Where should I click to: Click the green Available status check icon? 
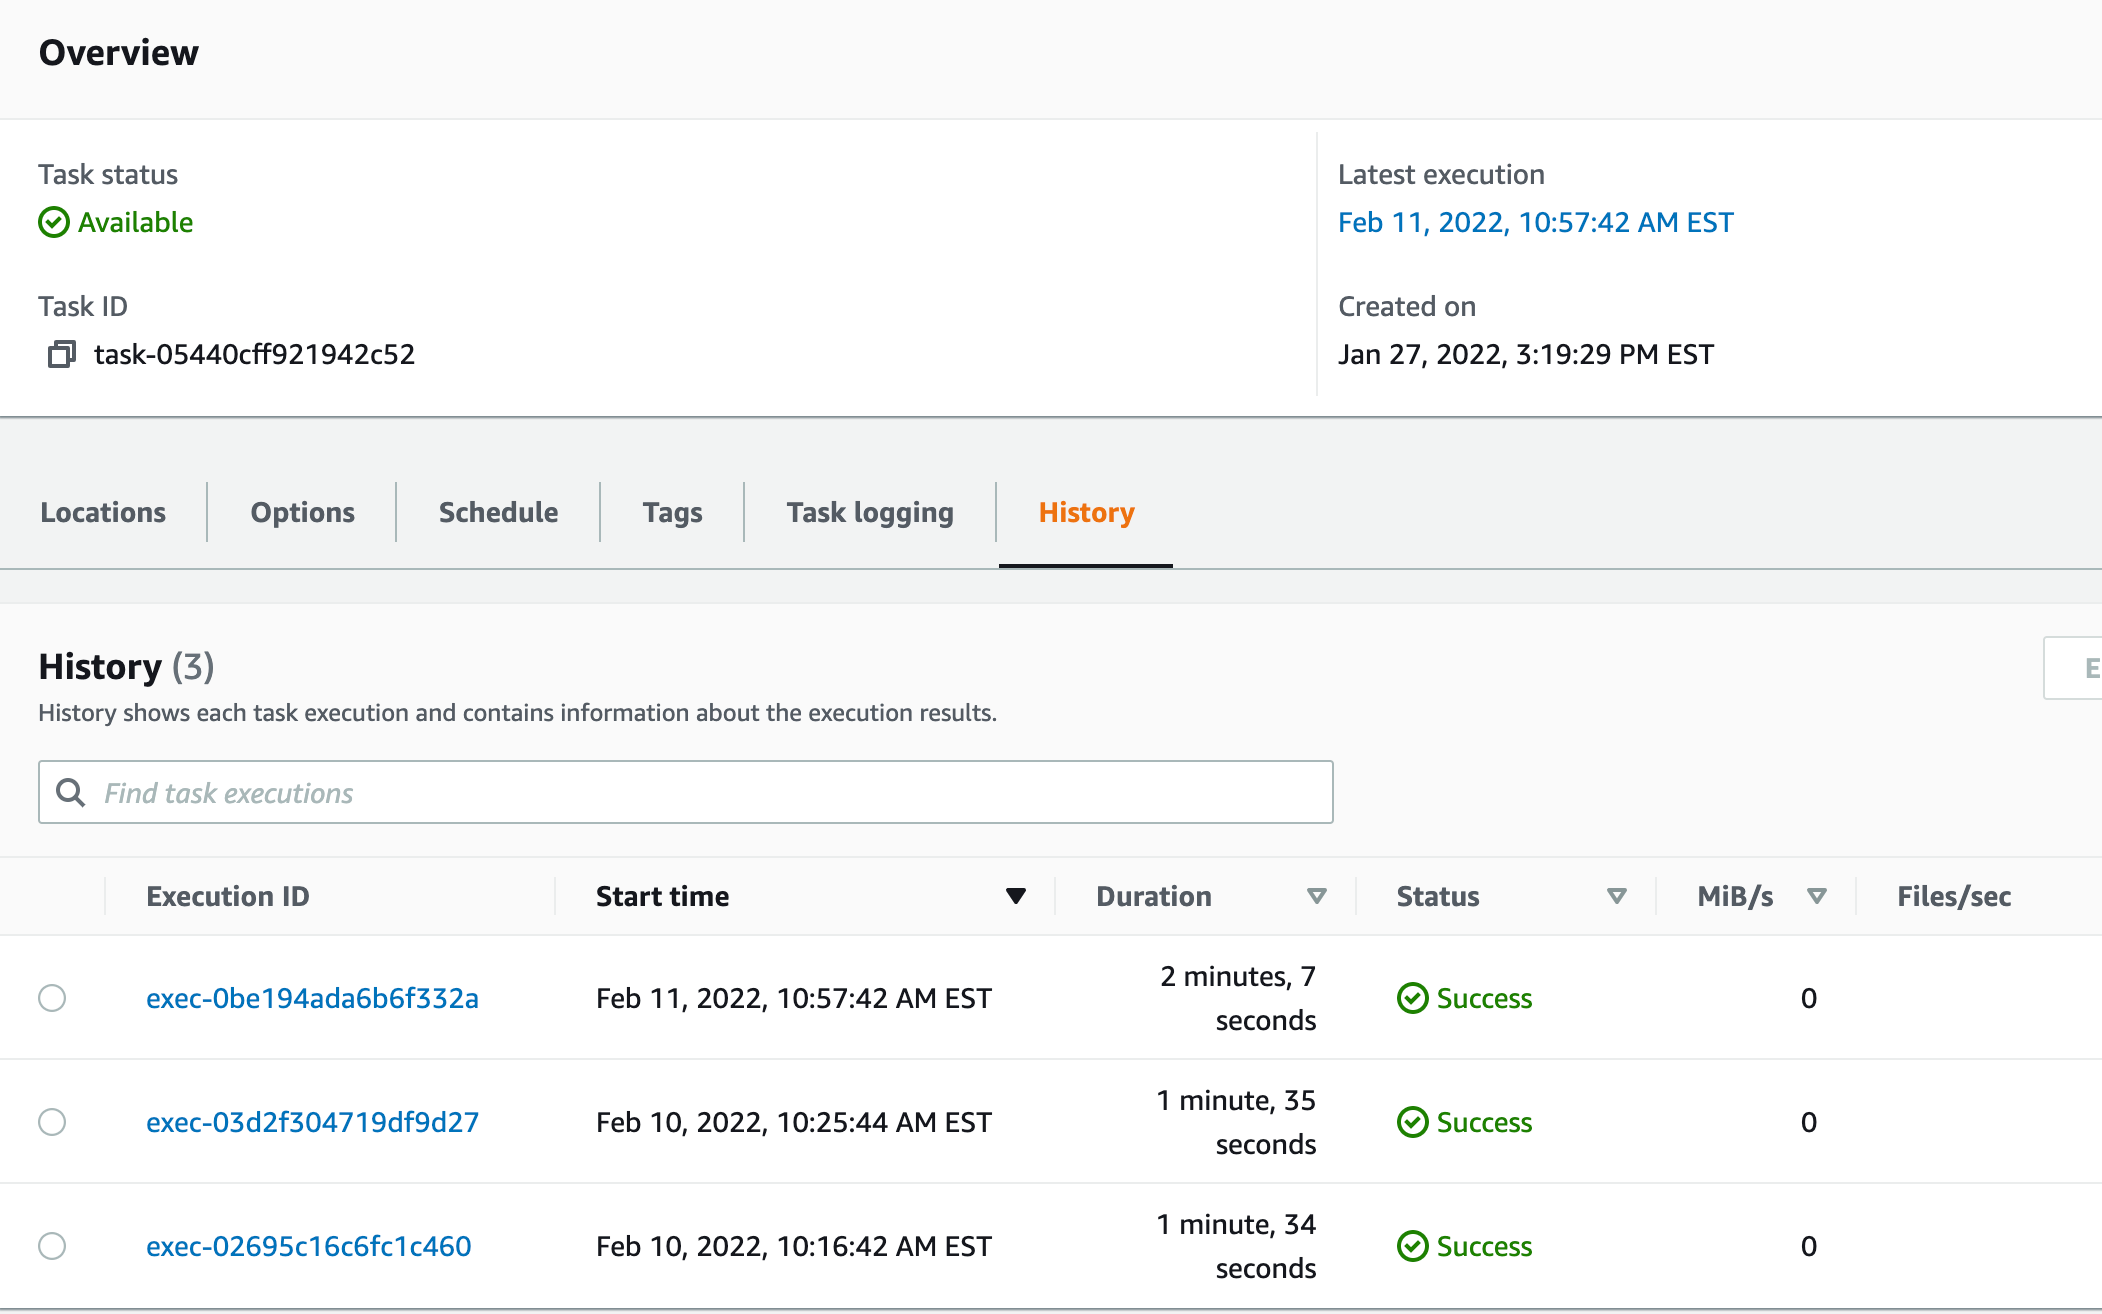coord(54,222)
